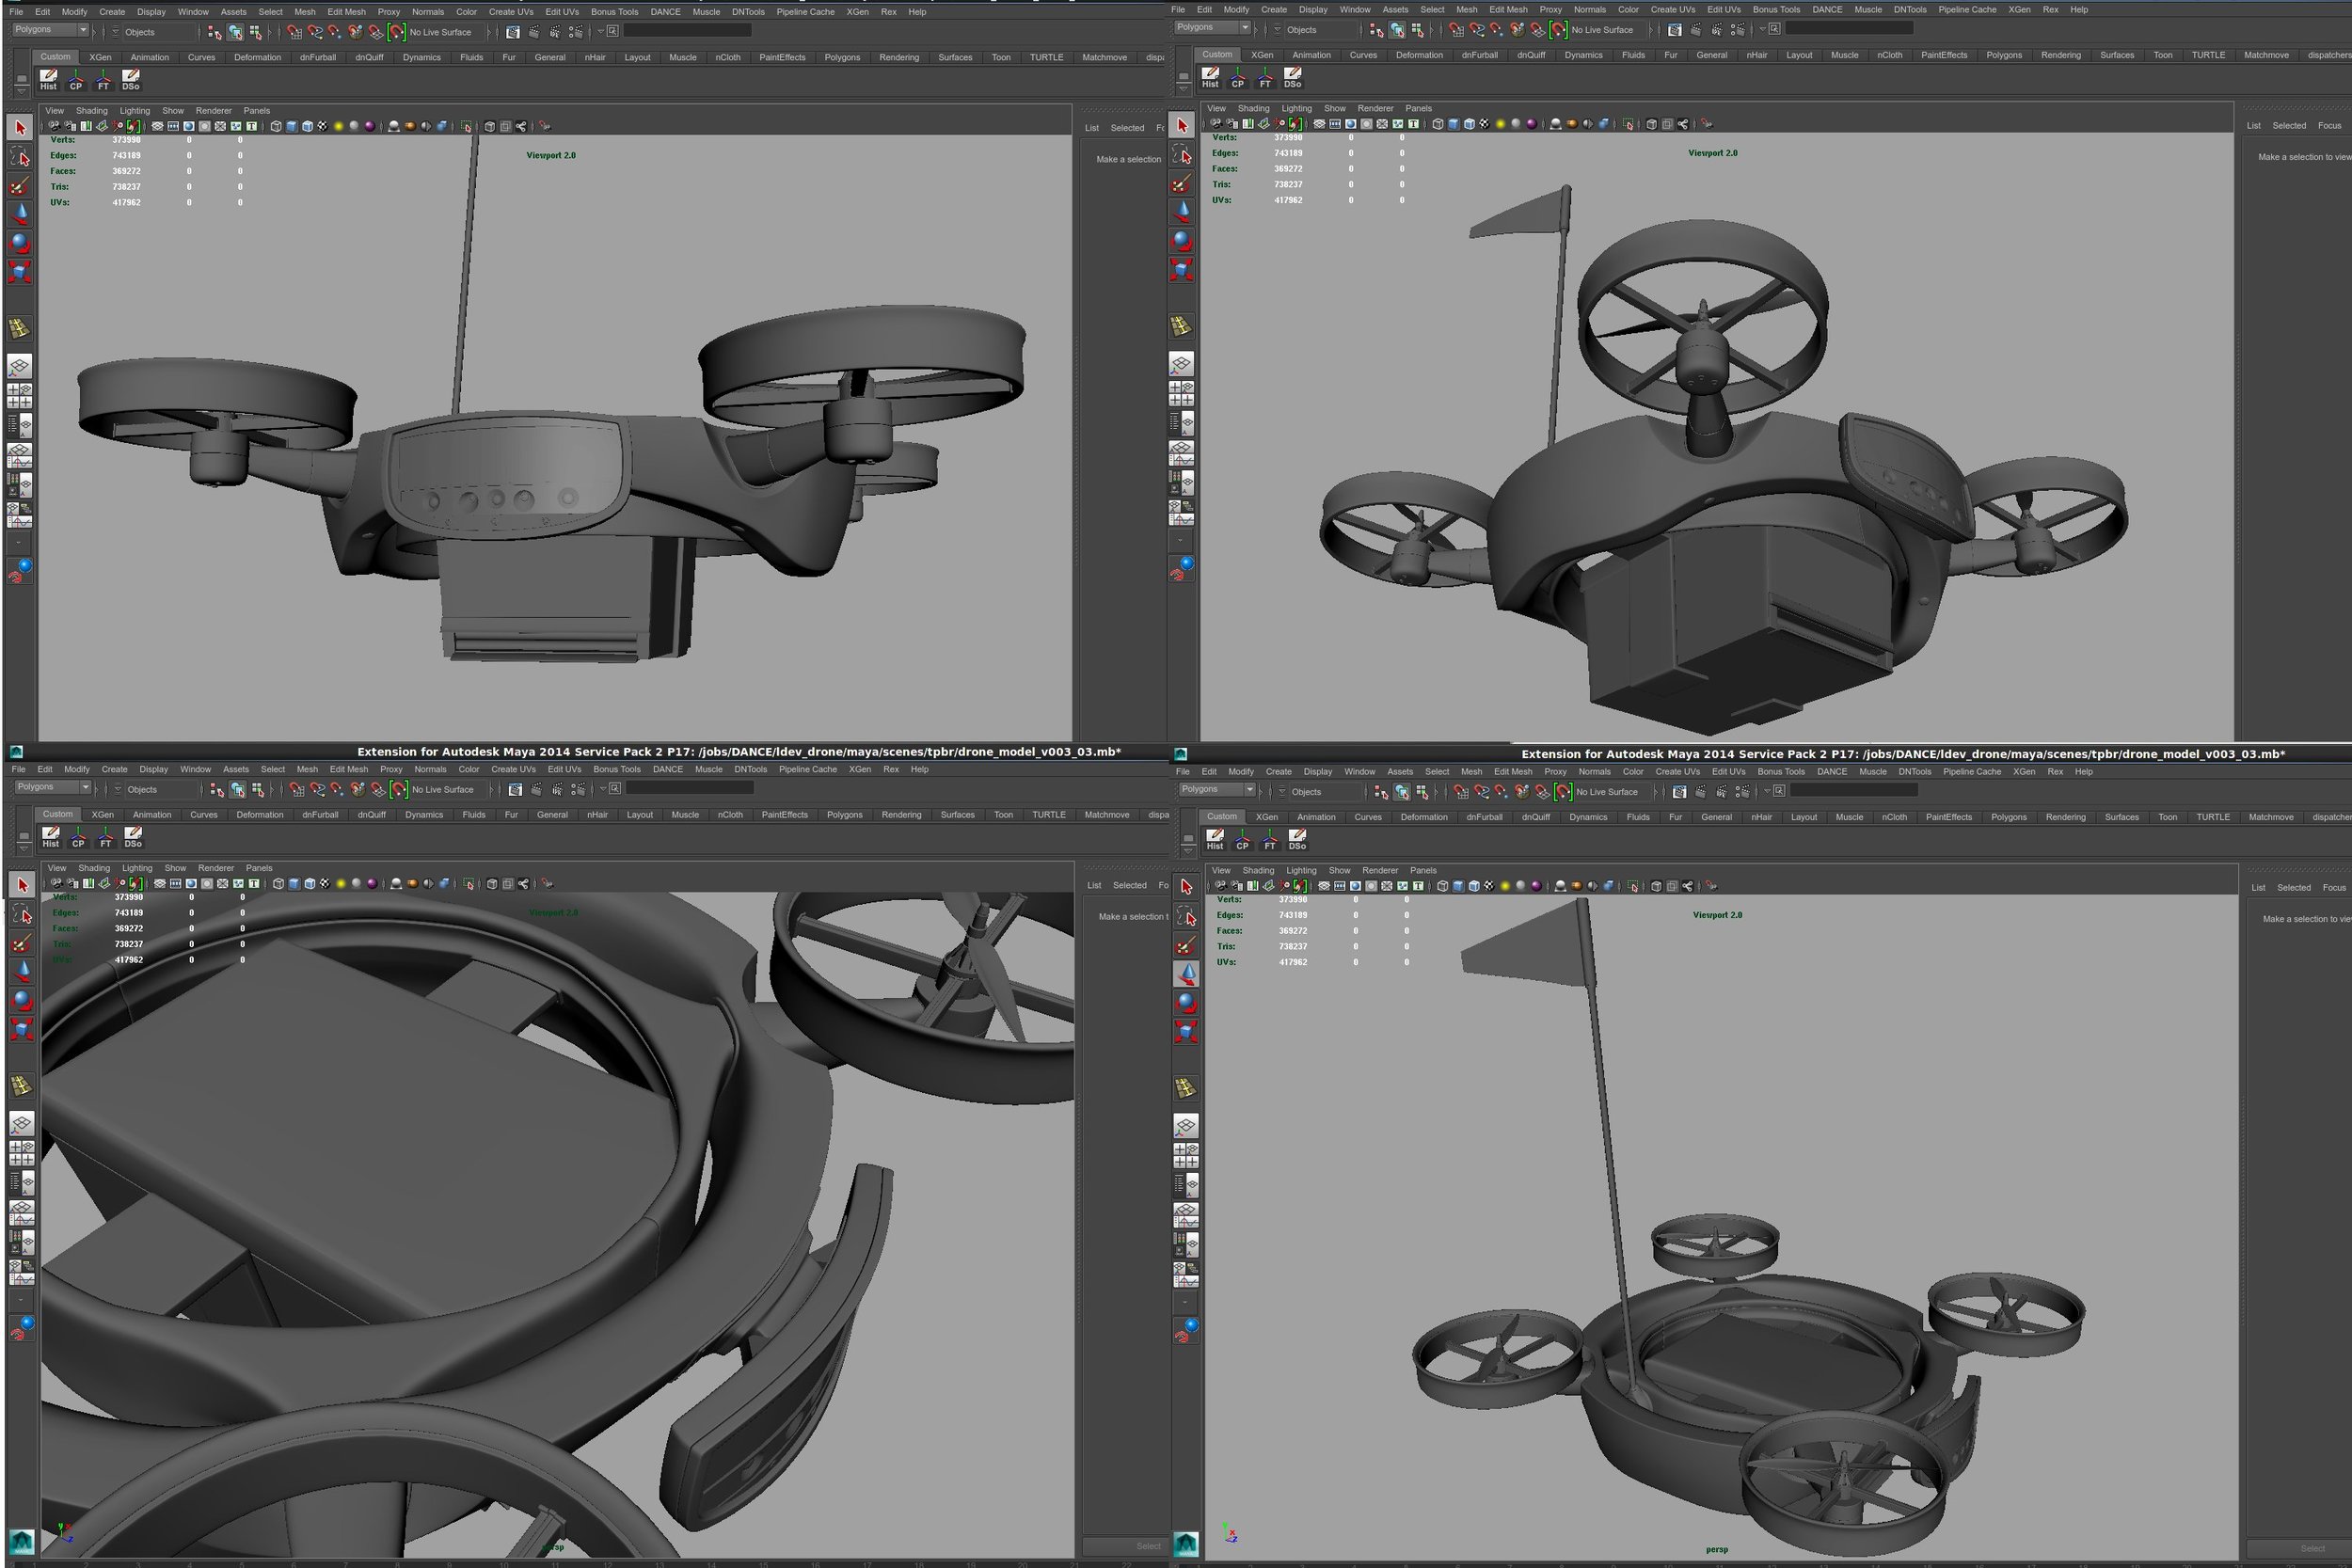Switch to the Polygons shelf tab in the top-left window
The height and width of the screenshot is (1568, 2352).
(x=842, y=57)
